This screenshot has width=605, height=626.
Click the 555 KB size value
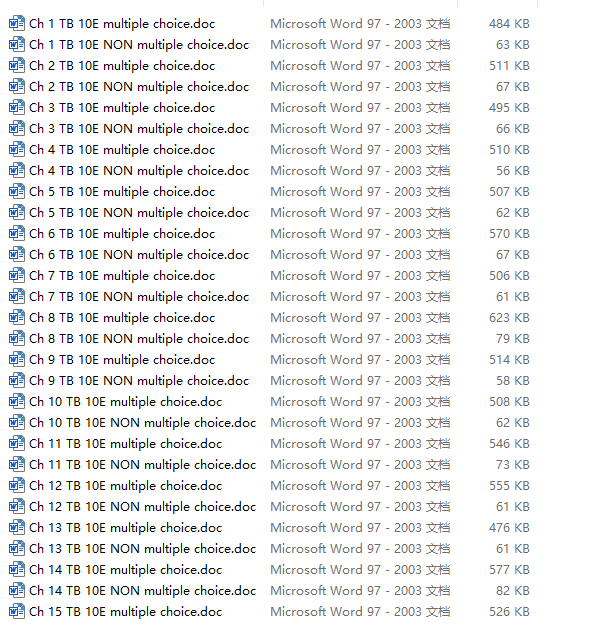point(509,485)
